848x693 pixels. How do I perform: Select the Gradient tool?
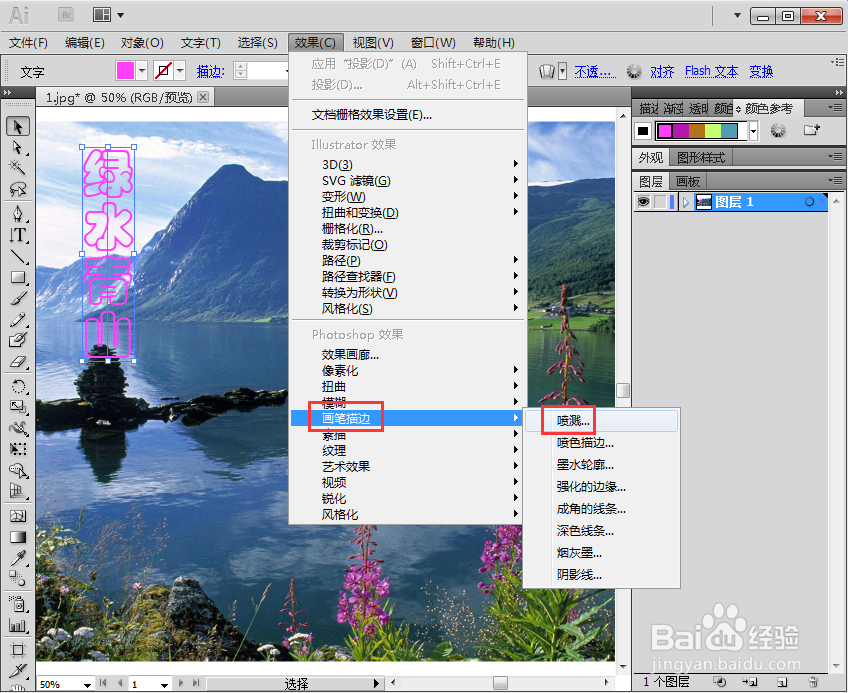pyautogui.click(x=18, y=537)
